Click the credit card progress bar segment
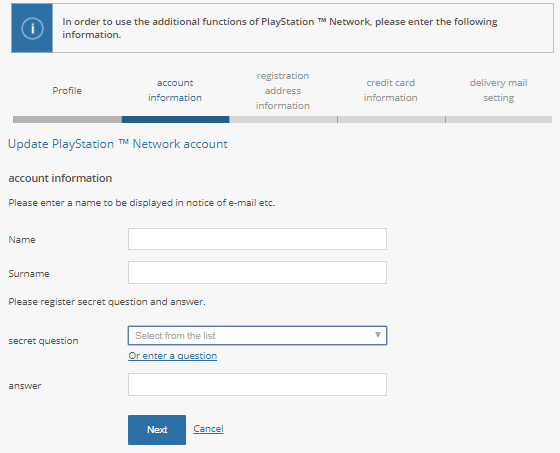This screenshot has width=560, height=453. pos(391,119)
